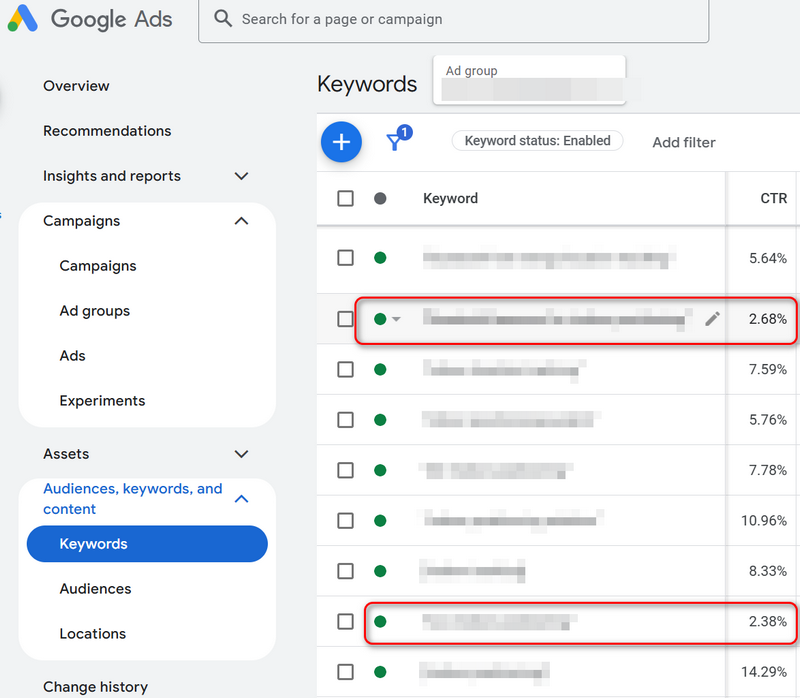Expand Insights and reports section
800x698 pixels.
pyautogui.click(x=241, y=176)
